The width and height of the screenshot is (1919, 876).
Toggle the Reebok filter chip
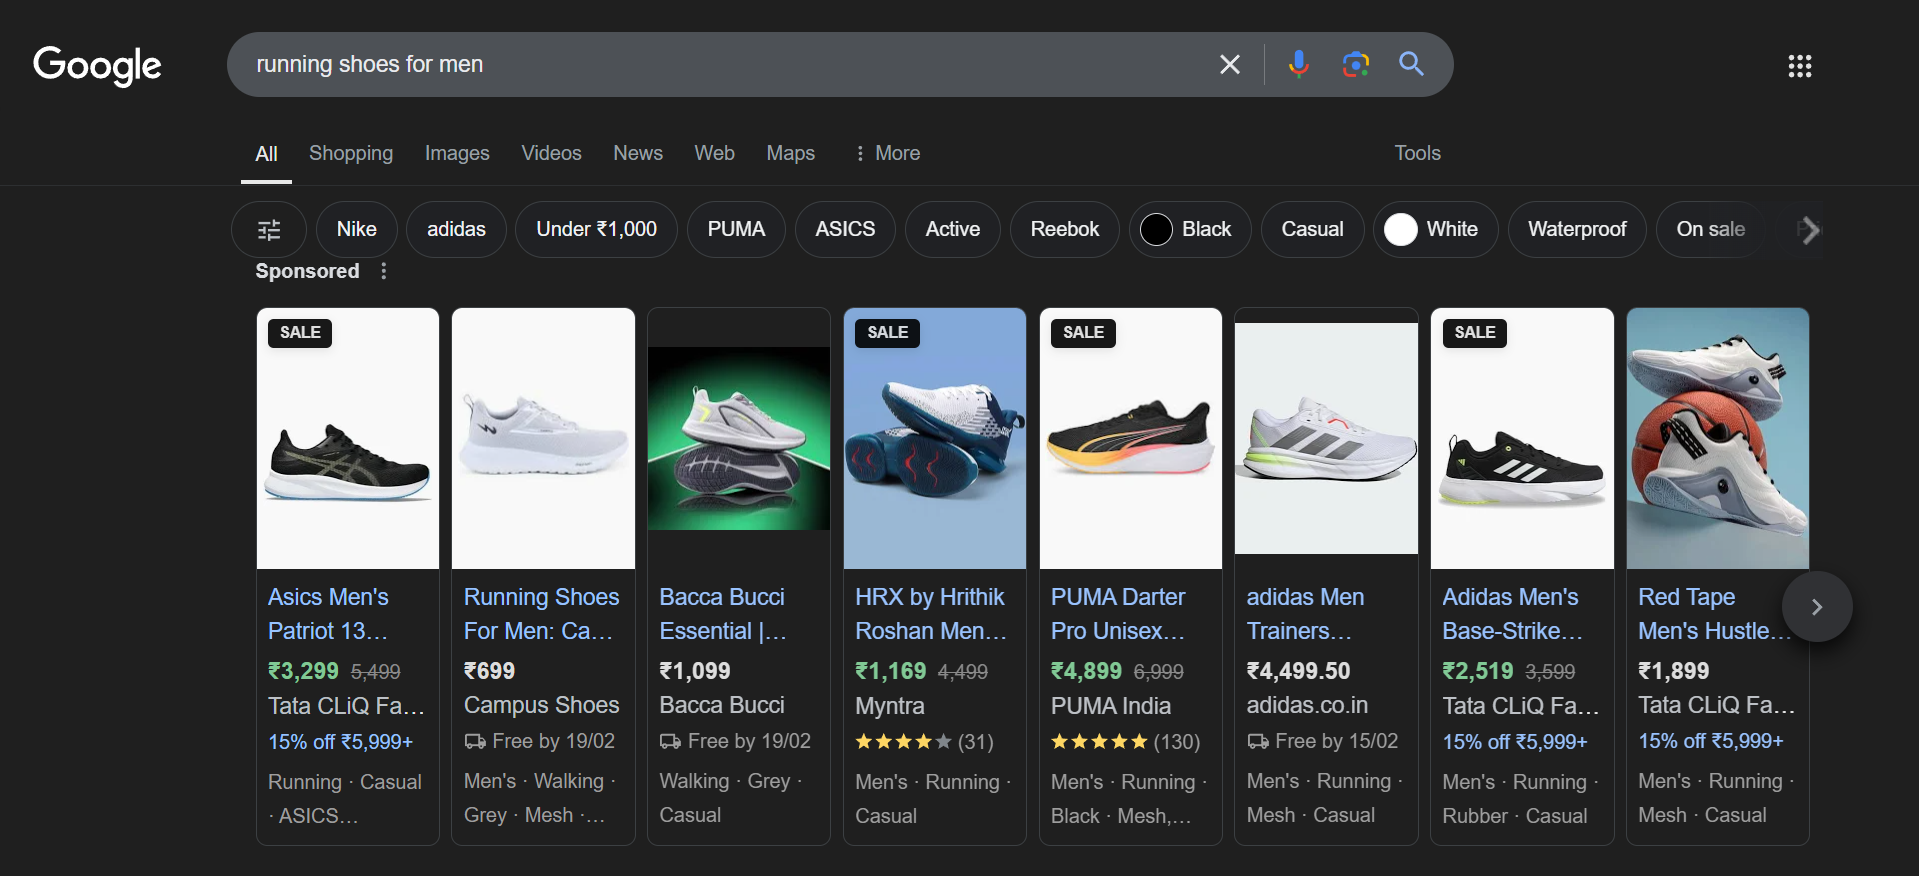(x=1064, y=229)
